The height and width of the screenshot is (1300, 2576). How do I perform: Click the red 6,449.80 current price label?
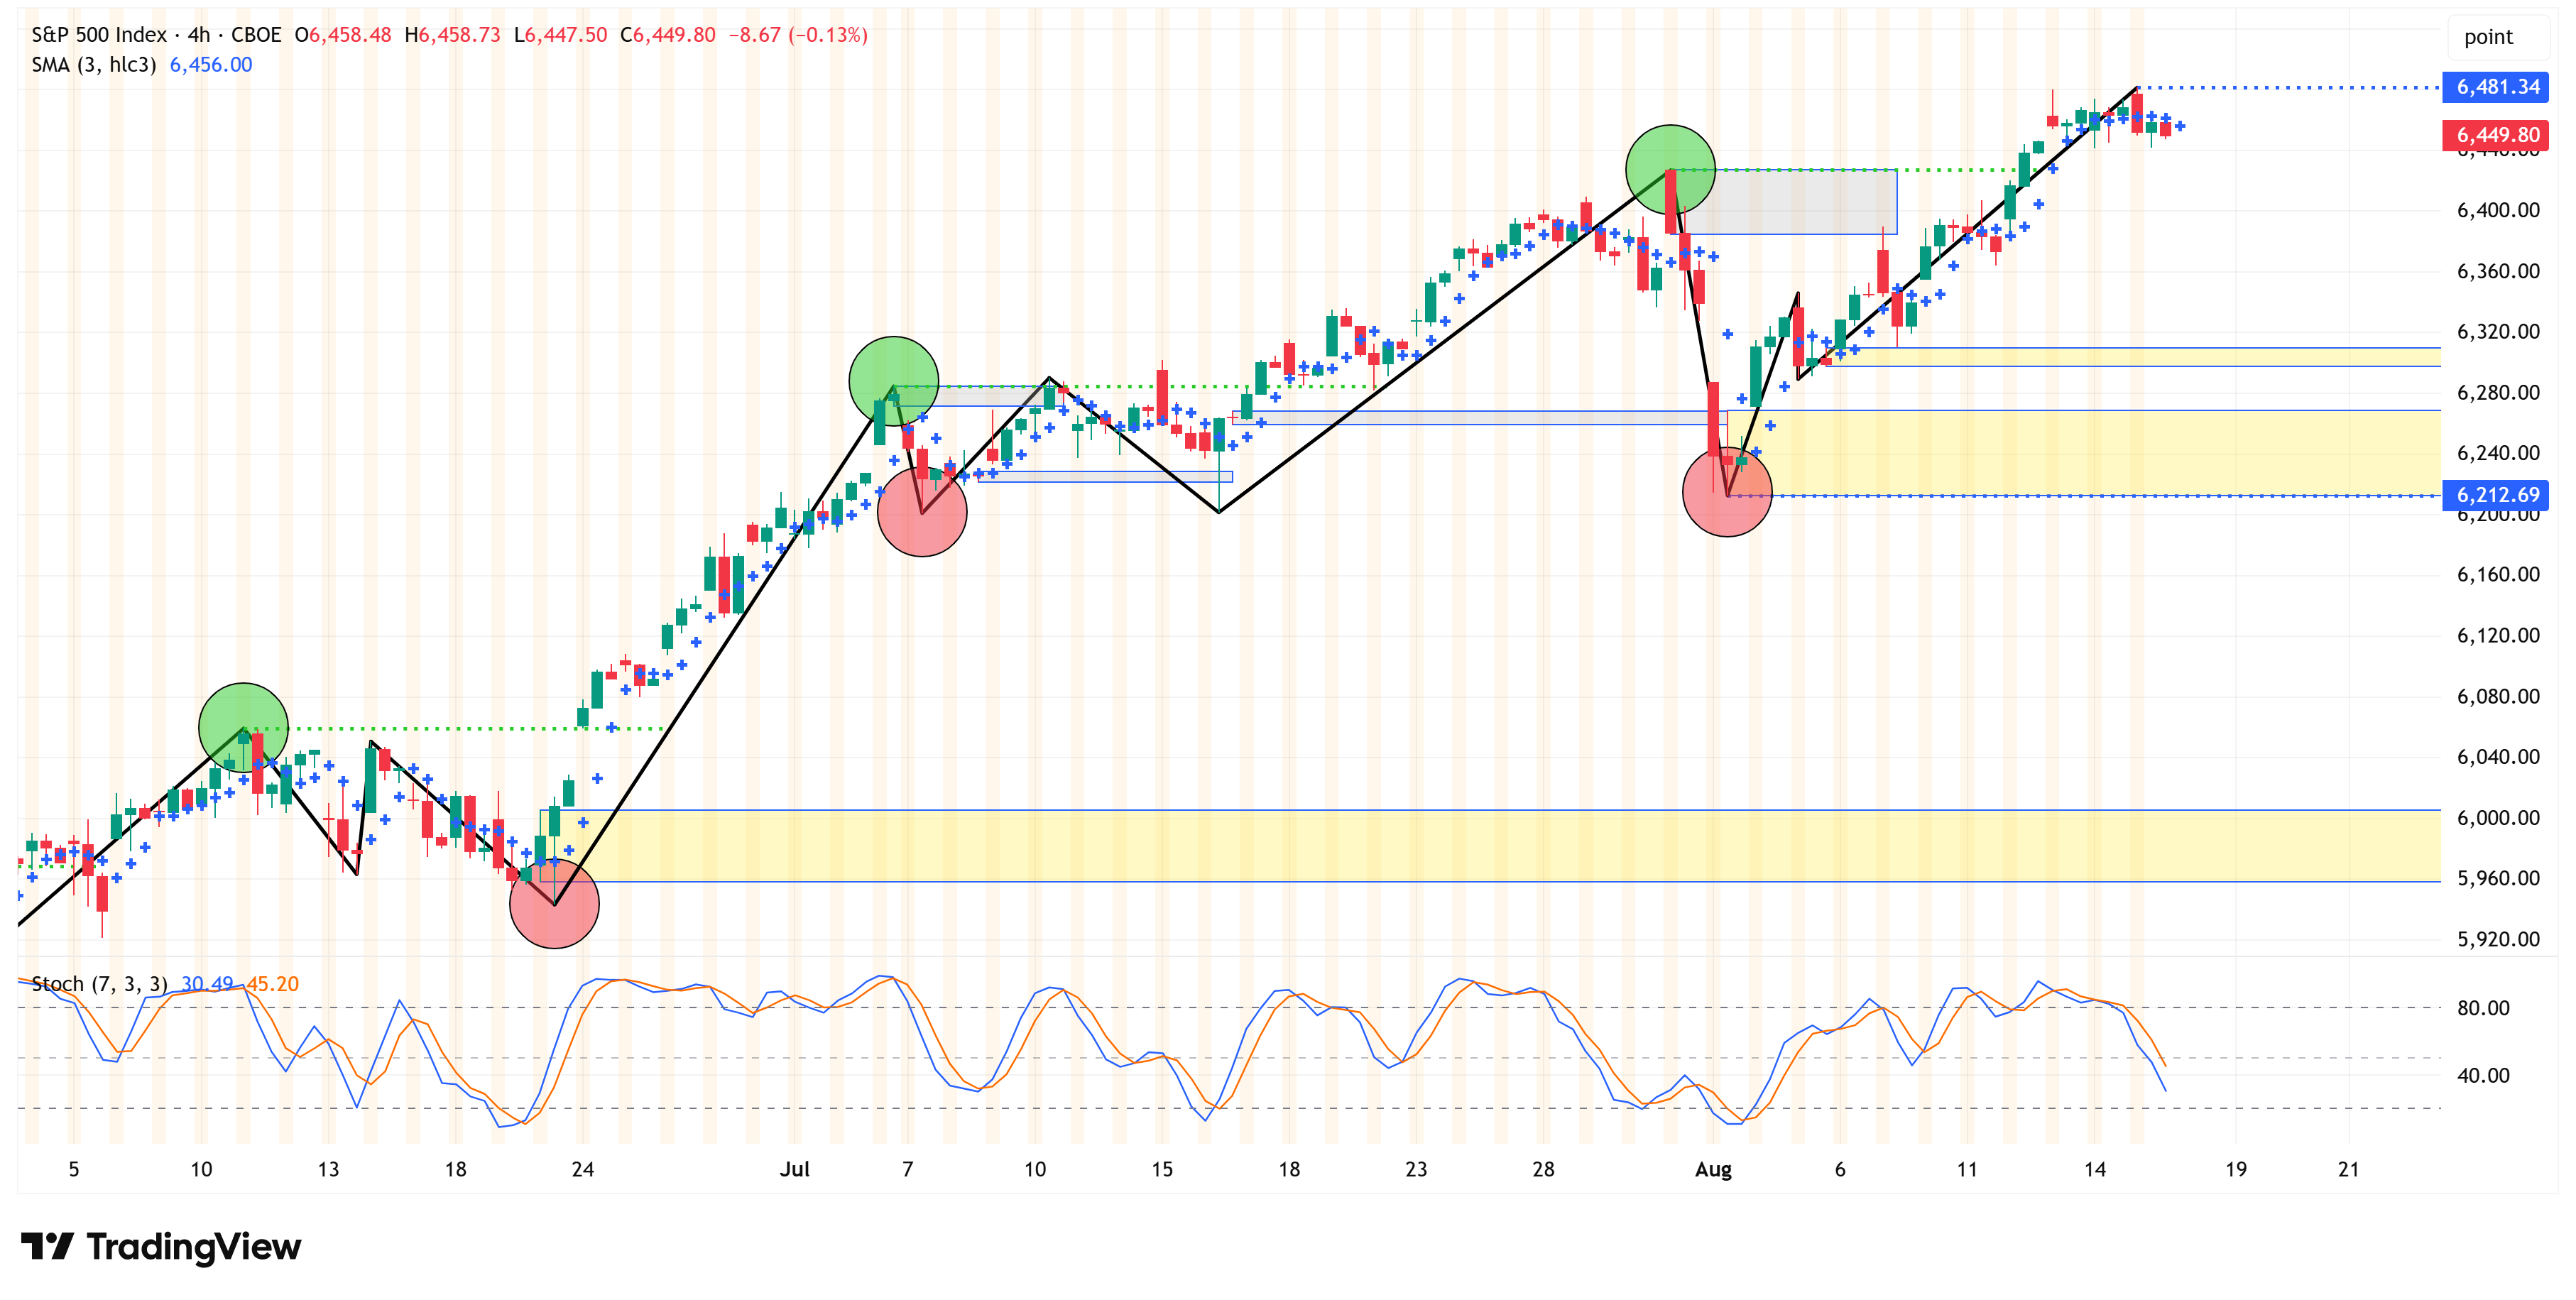pos(2496,135)
